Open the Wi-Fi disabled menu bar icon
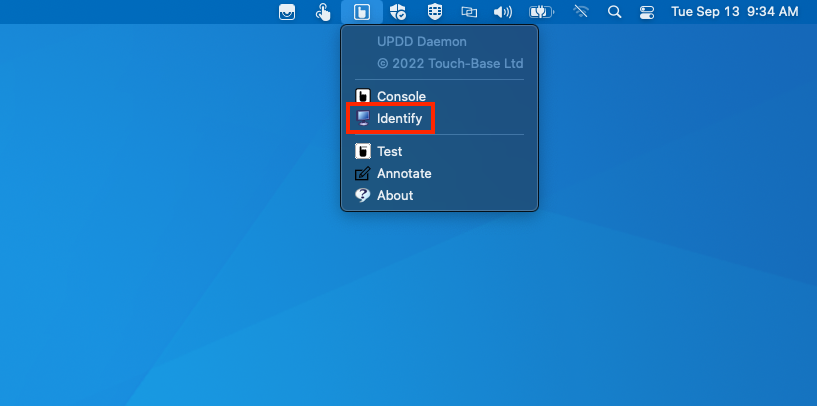817x406 pixels. tap(580, 12)
